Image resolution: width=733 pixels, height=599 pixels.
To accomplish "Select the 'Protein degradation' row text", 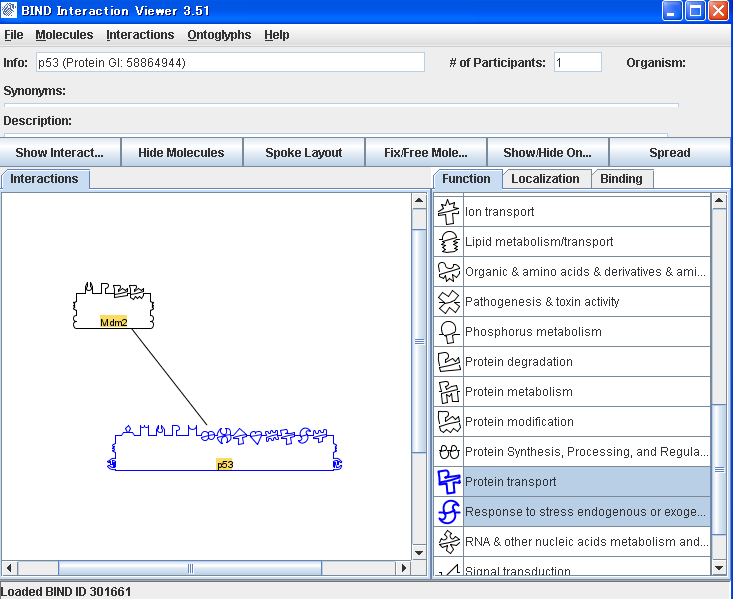I will (x=519, y=361).
